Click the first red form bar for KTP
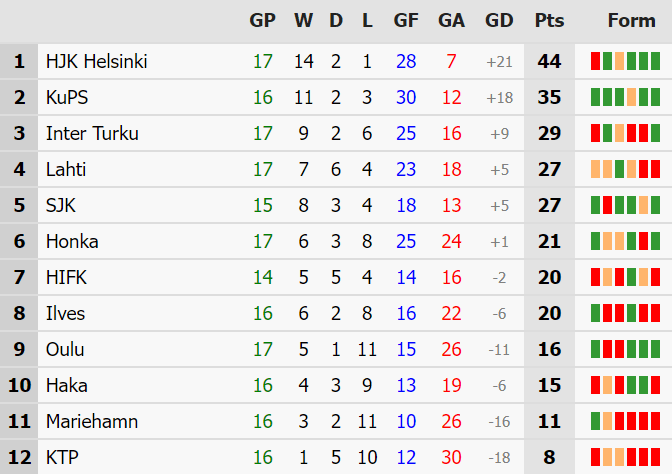The image size is (672, 474). (595, 457)
